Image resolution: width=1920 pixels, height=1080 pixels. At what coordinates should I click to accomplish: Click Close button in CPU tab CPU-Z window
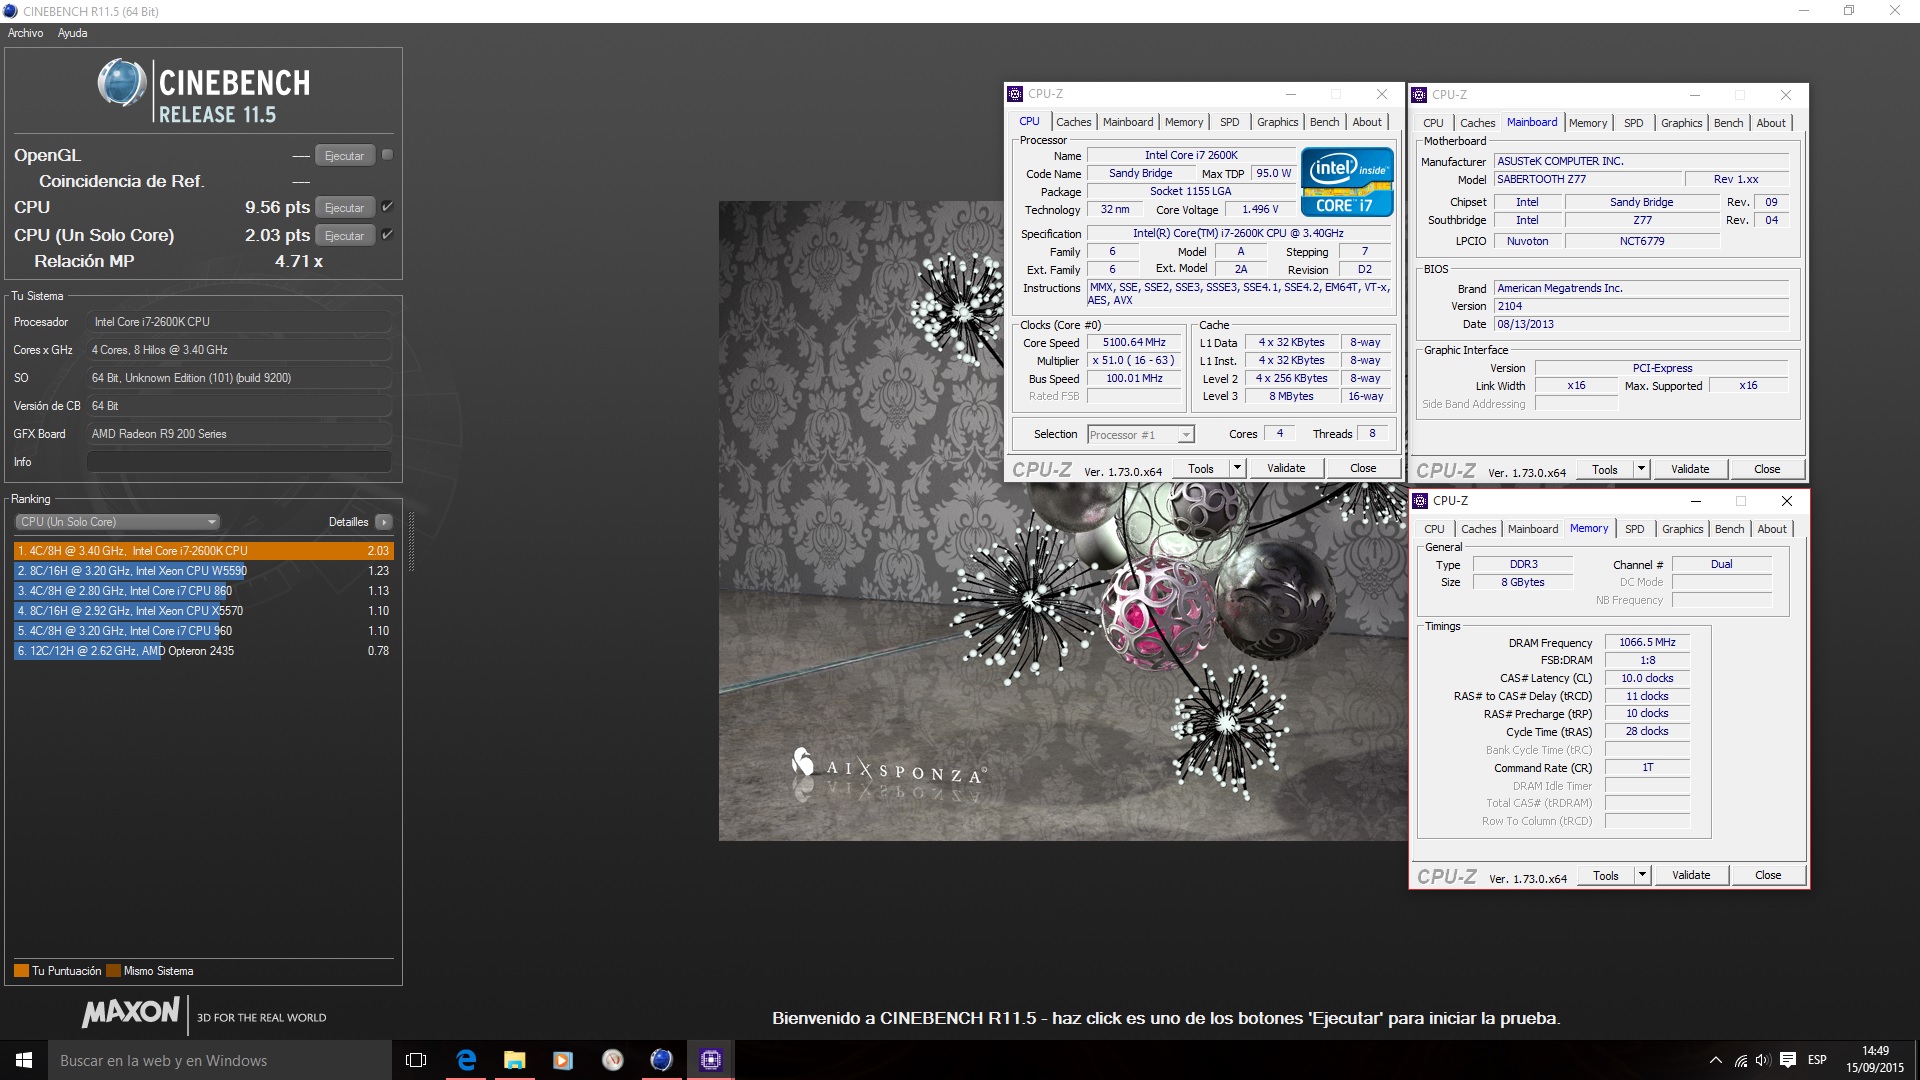point(1363,468)
